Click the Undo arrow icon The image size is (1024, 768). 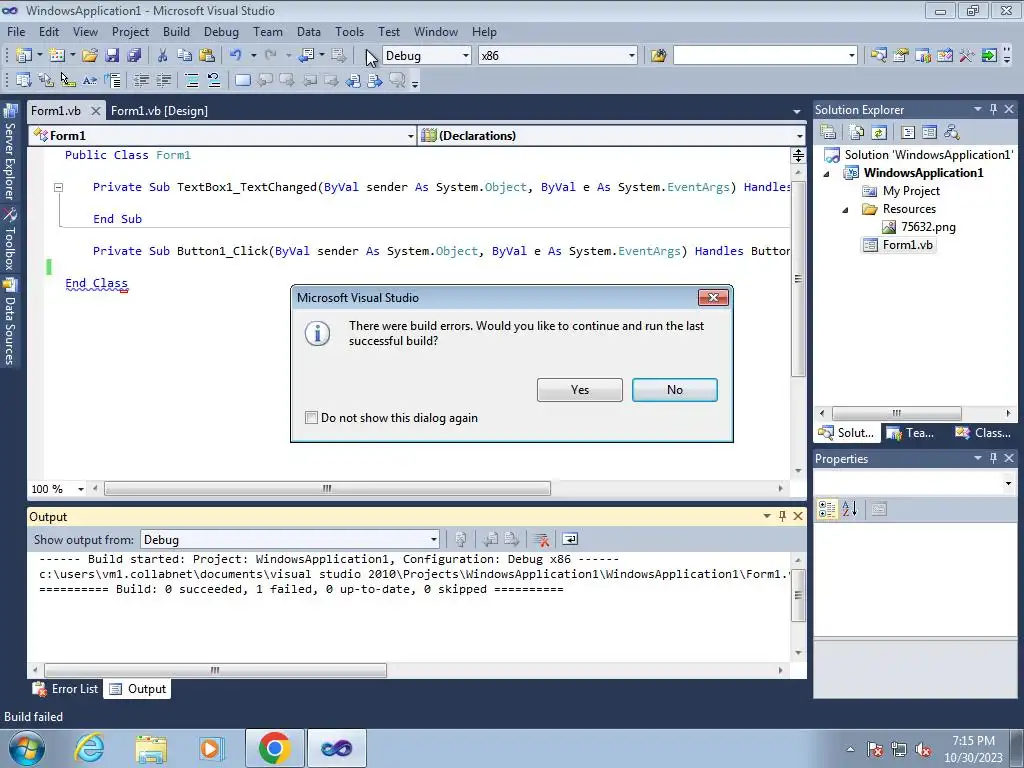click(x=236, y=56)
